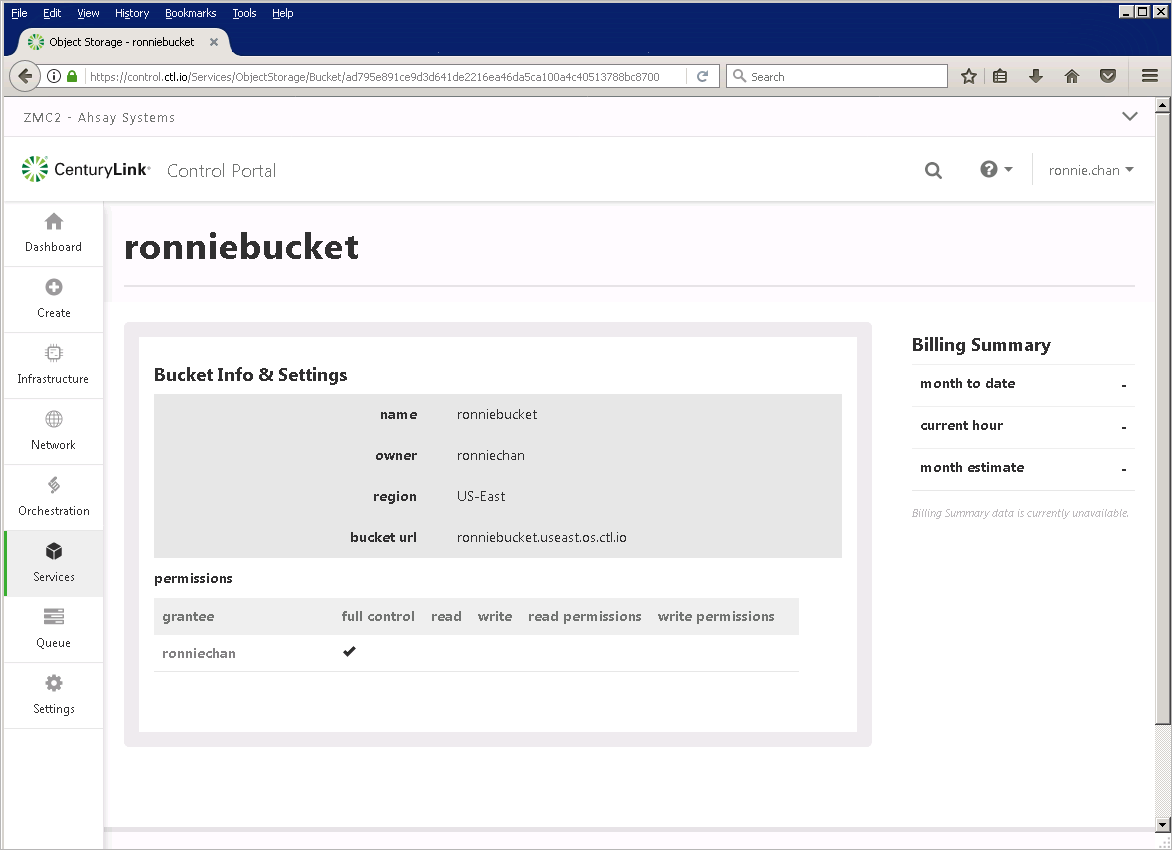Click the 'full control' column header
The image size is (1172, 850).
click(378, 617)
